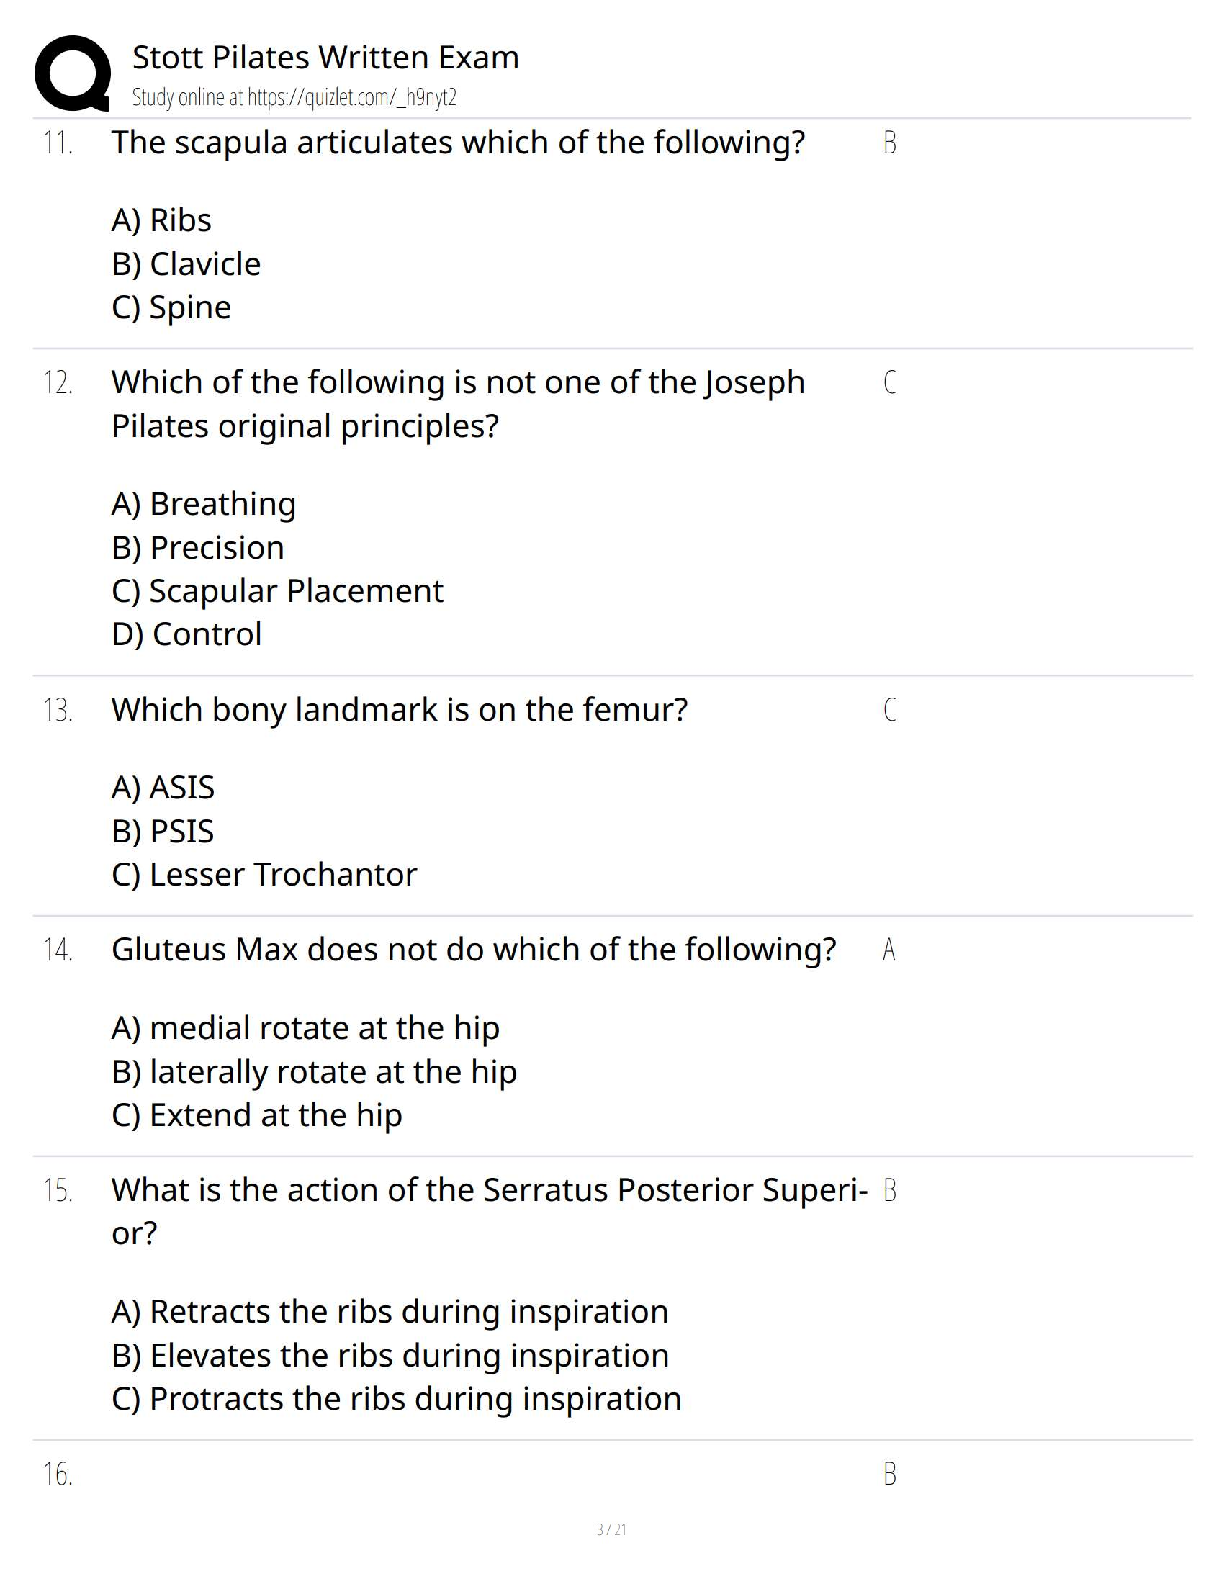
Task: Pick B) Elevates the ribs during inspiration
Action: click(x=390, y=1356)
